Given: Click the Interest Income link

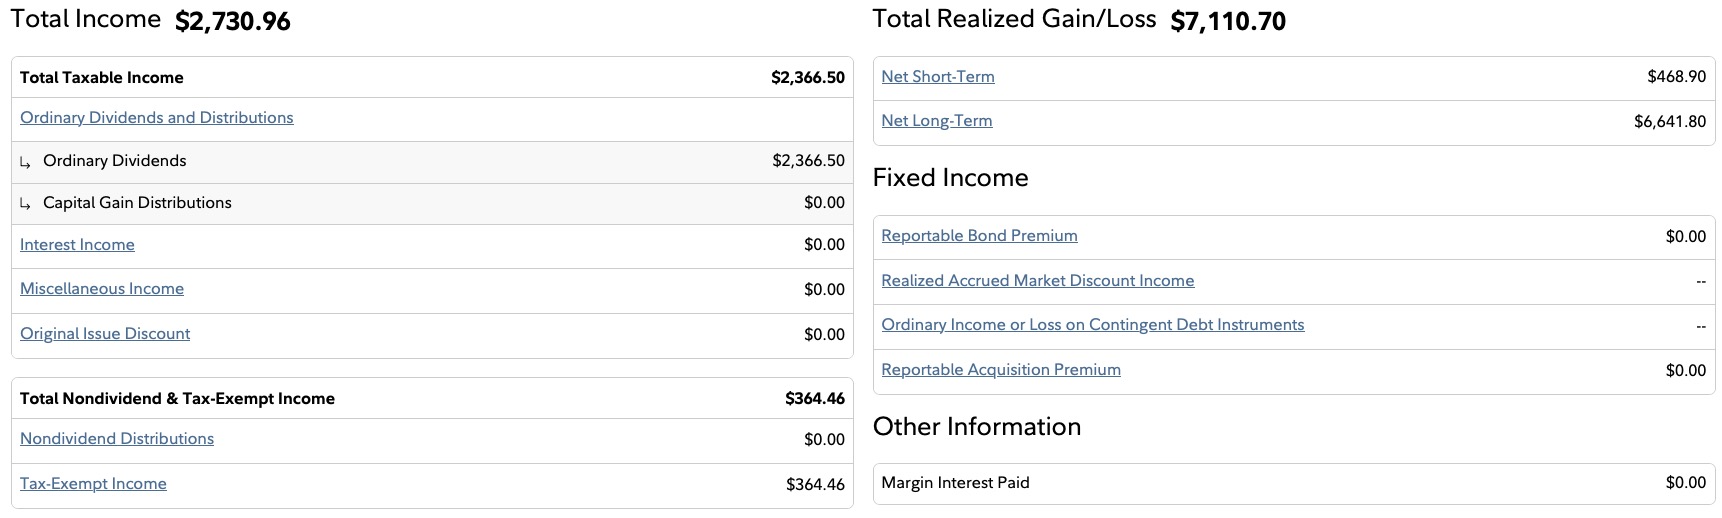Looking at the screenshot, I should [77, 245].
